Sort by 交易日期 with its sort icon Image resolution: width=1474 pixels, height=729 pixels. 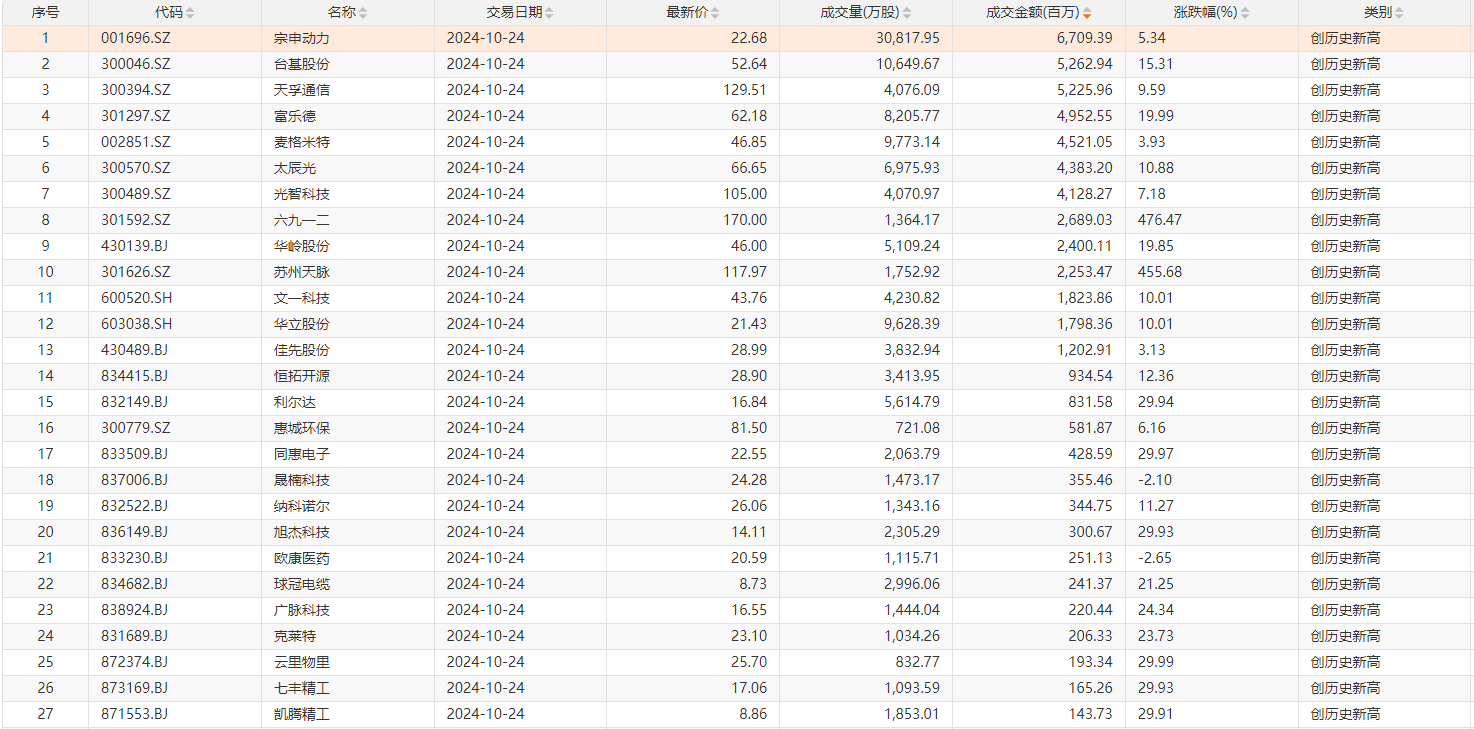coord(549,13)
